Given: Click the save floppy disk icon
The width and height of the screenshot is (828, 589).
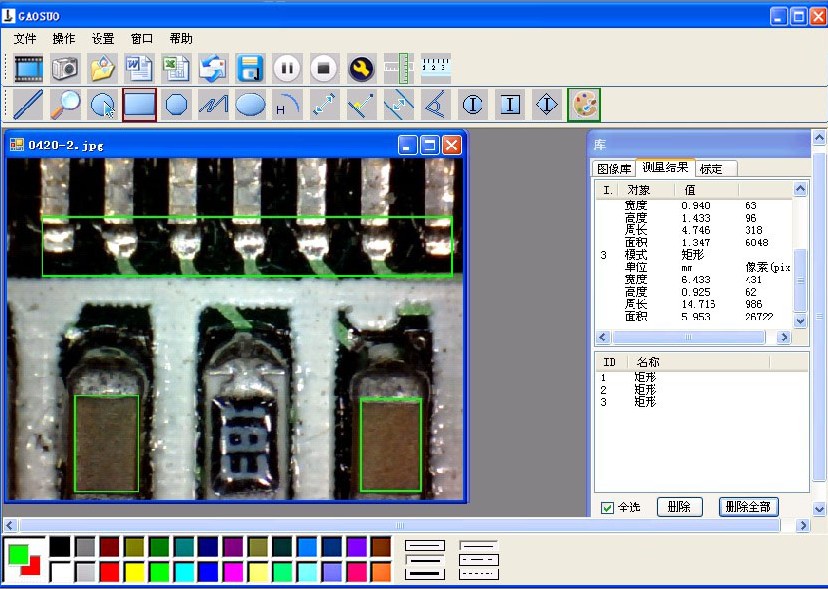Looking at the screenshot, I should tap(250, 68).
